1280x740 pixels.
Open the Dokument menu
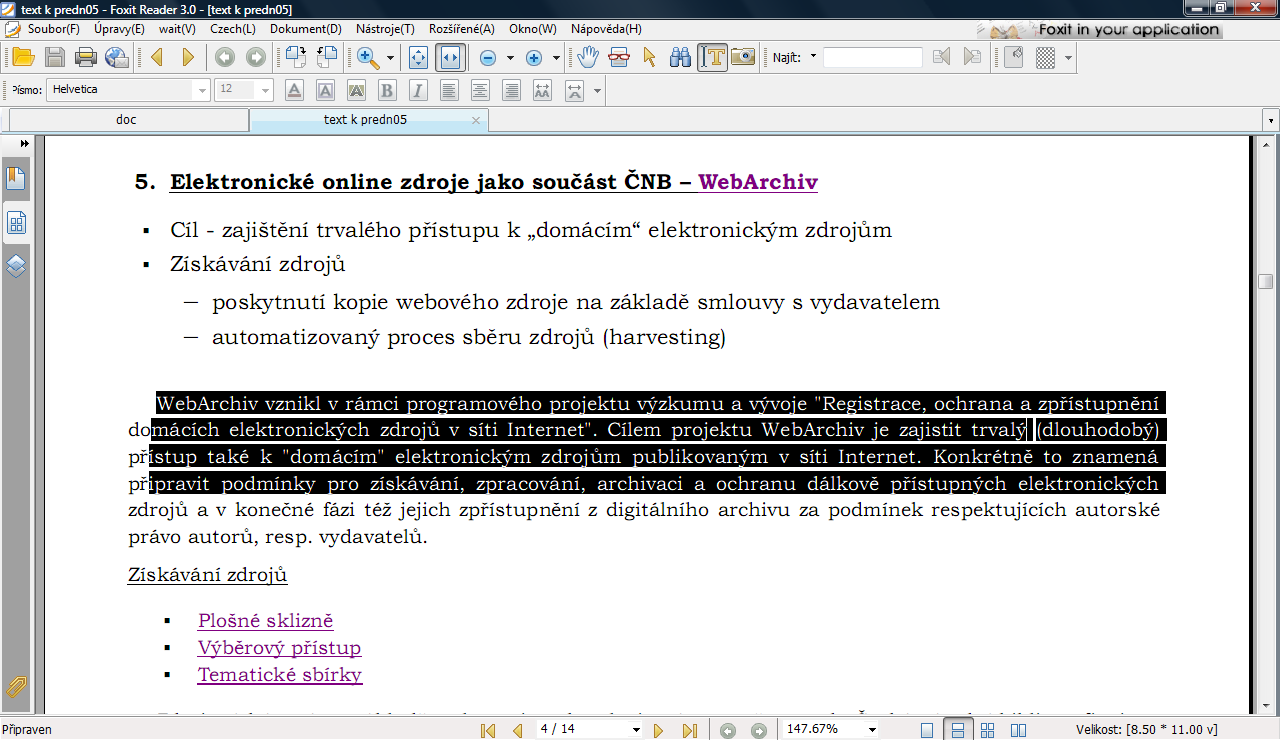(x=305, y=29)
